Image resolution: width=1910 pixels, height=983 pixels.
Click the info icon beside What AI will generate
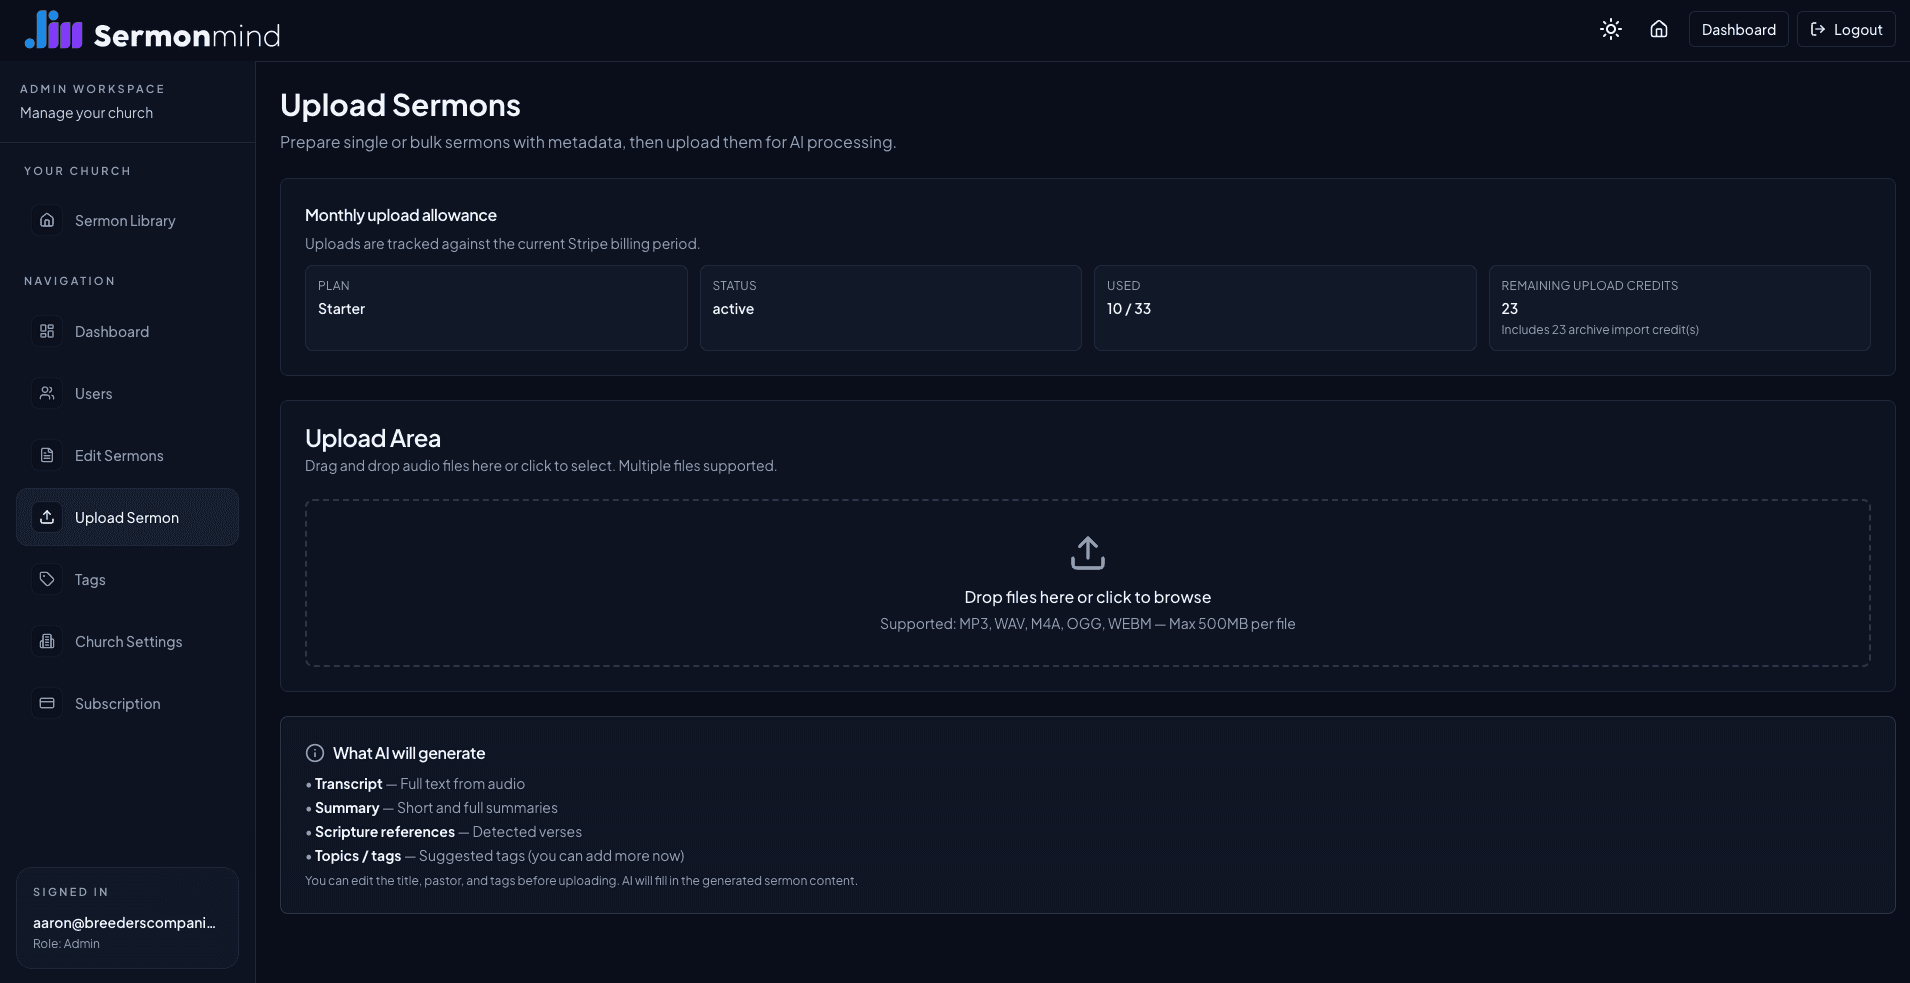tap(315, 753)
